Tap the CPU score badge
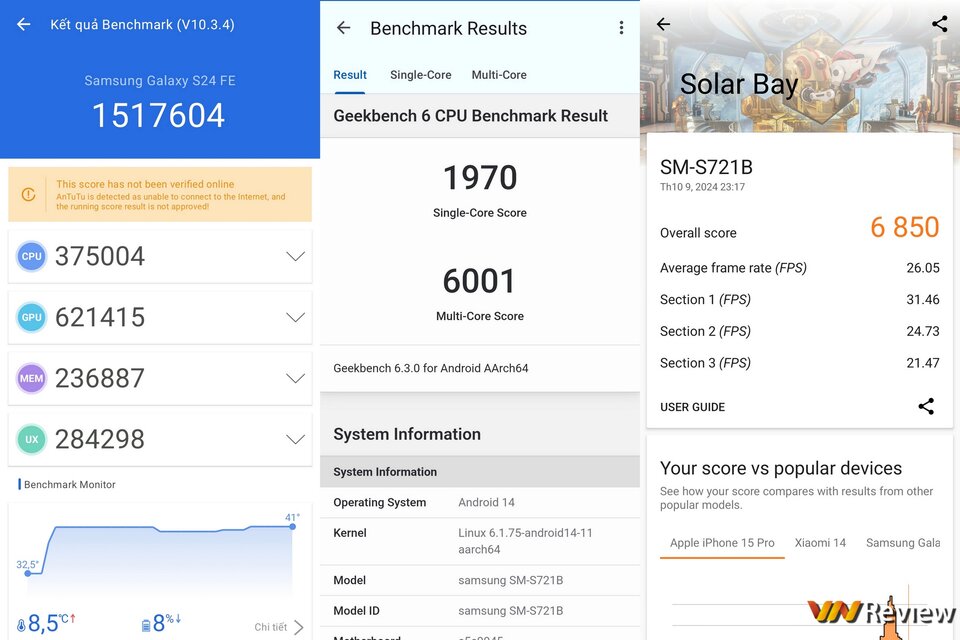Viewport: 960px width, 640px height. point(31,256)
